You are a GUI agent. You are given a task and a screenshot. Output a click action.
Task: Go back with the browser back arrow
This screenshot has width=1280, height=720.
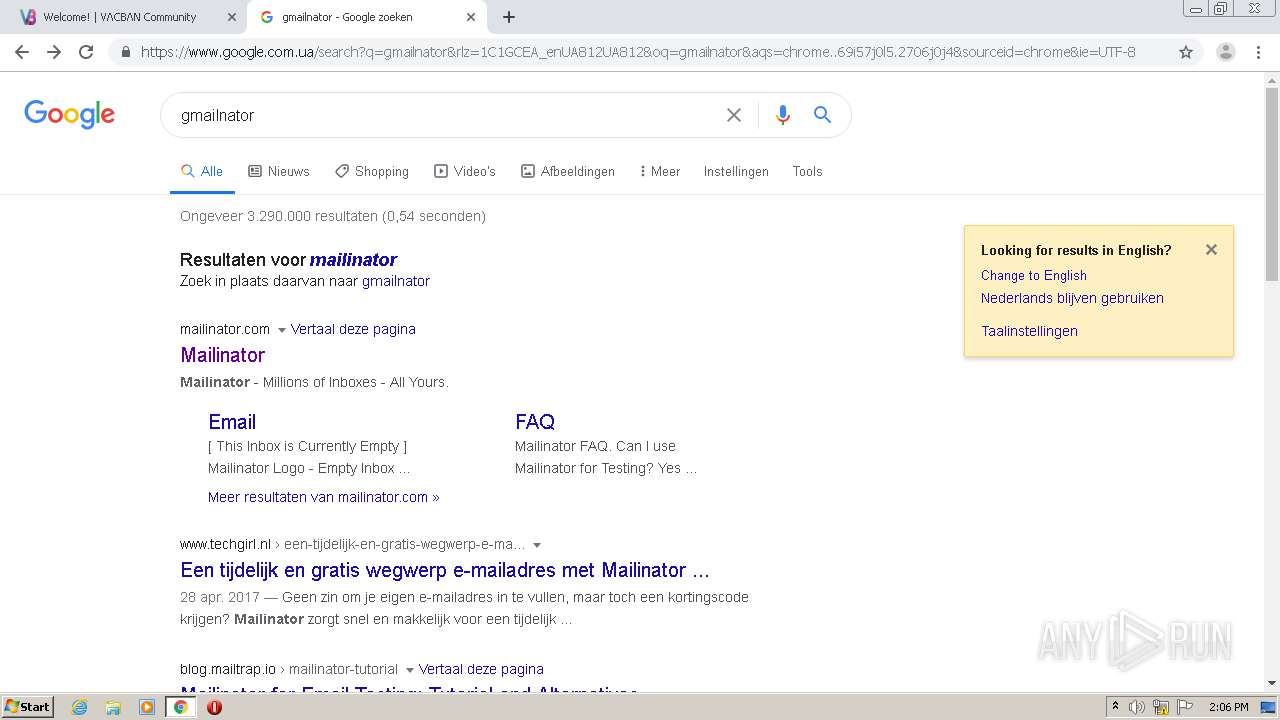pos(22,52)
